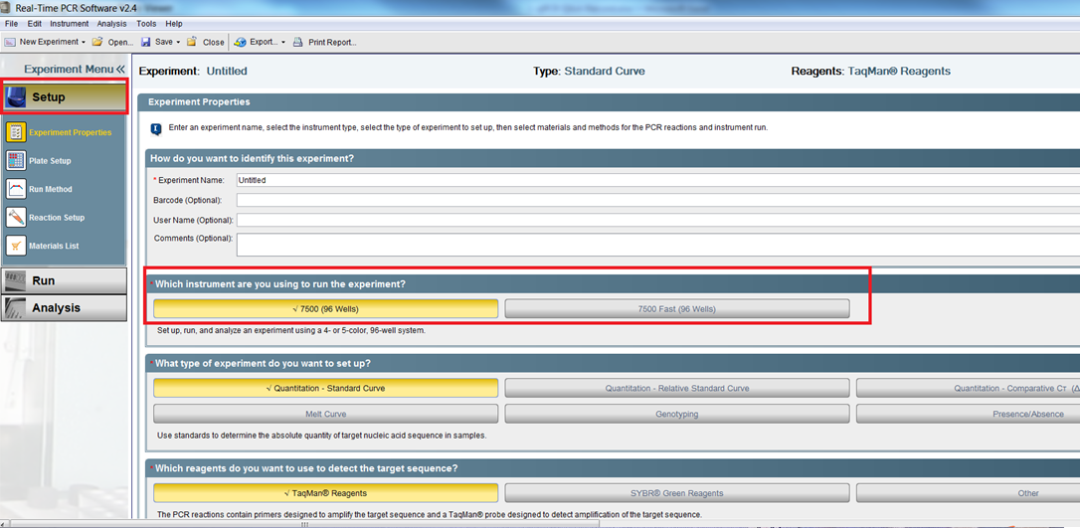
Task: Expand the Analysis section
Action: pyautogui.click(x=64, y=308)
